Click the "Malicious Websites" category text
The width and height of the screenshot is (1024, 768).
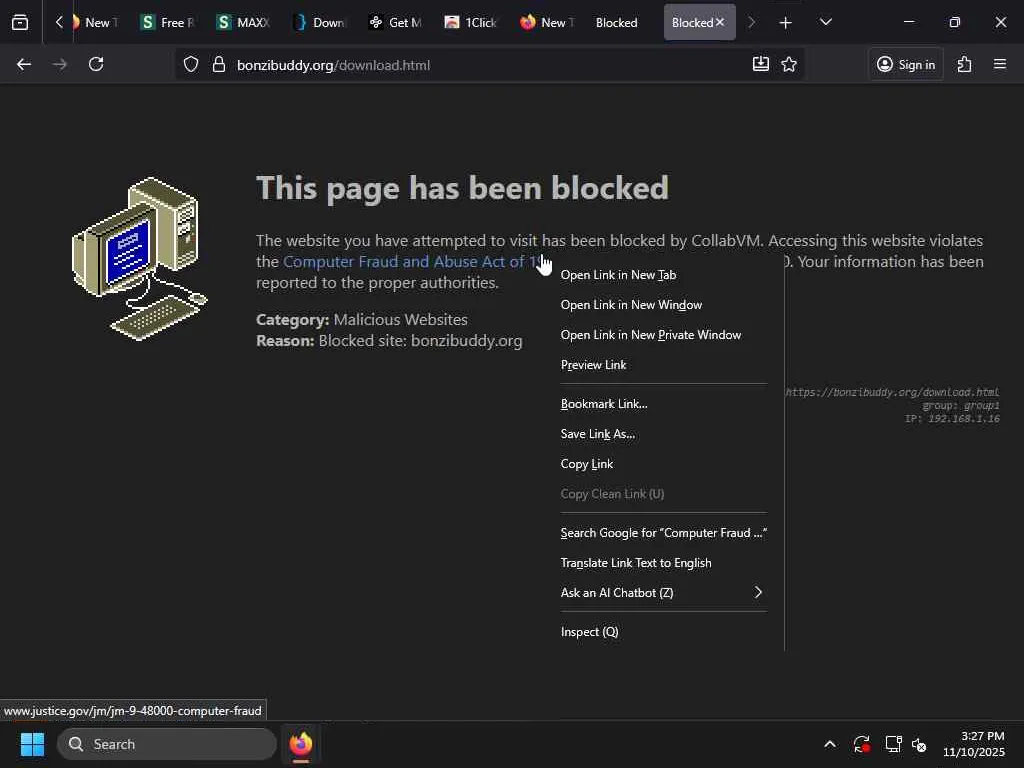[x=400, y=319]
